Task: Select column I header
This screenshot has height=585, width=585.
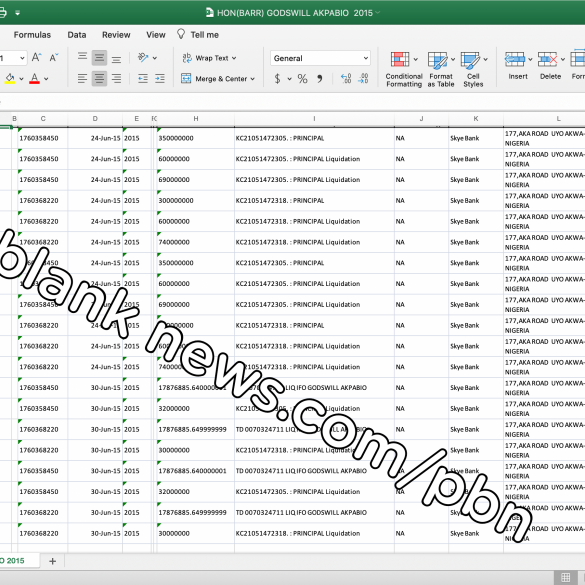Action: [314, 119]
